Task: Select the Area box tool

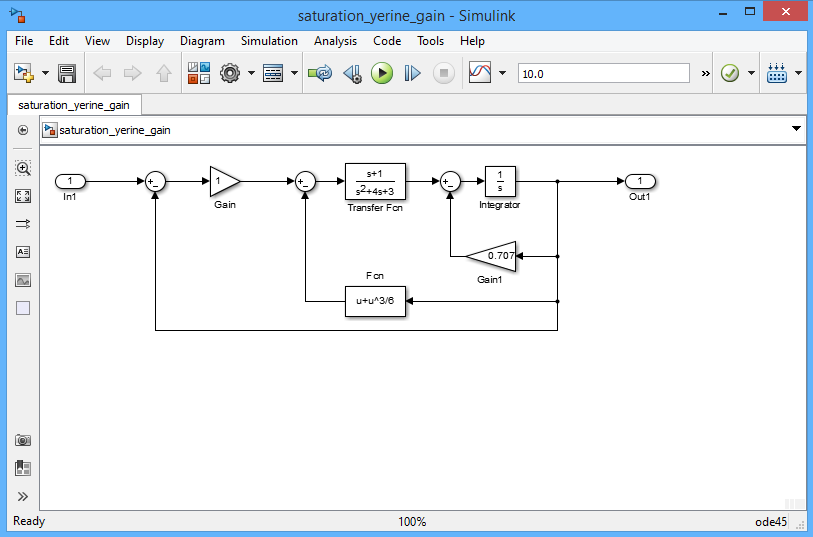Action: click(x=23, y=308)
